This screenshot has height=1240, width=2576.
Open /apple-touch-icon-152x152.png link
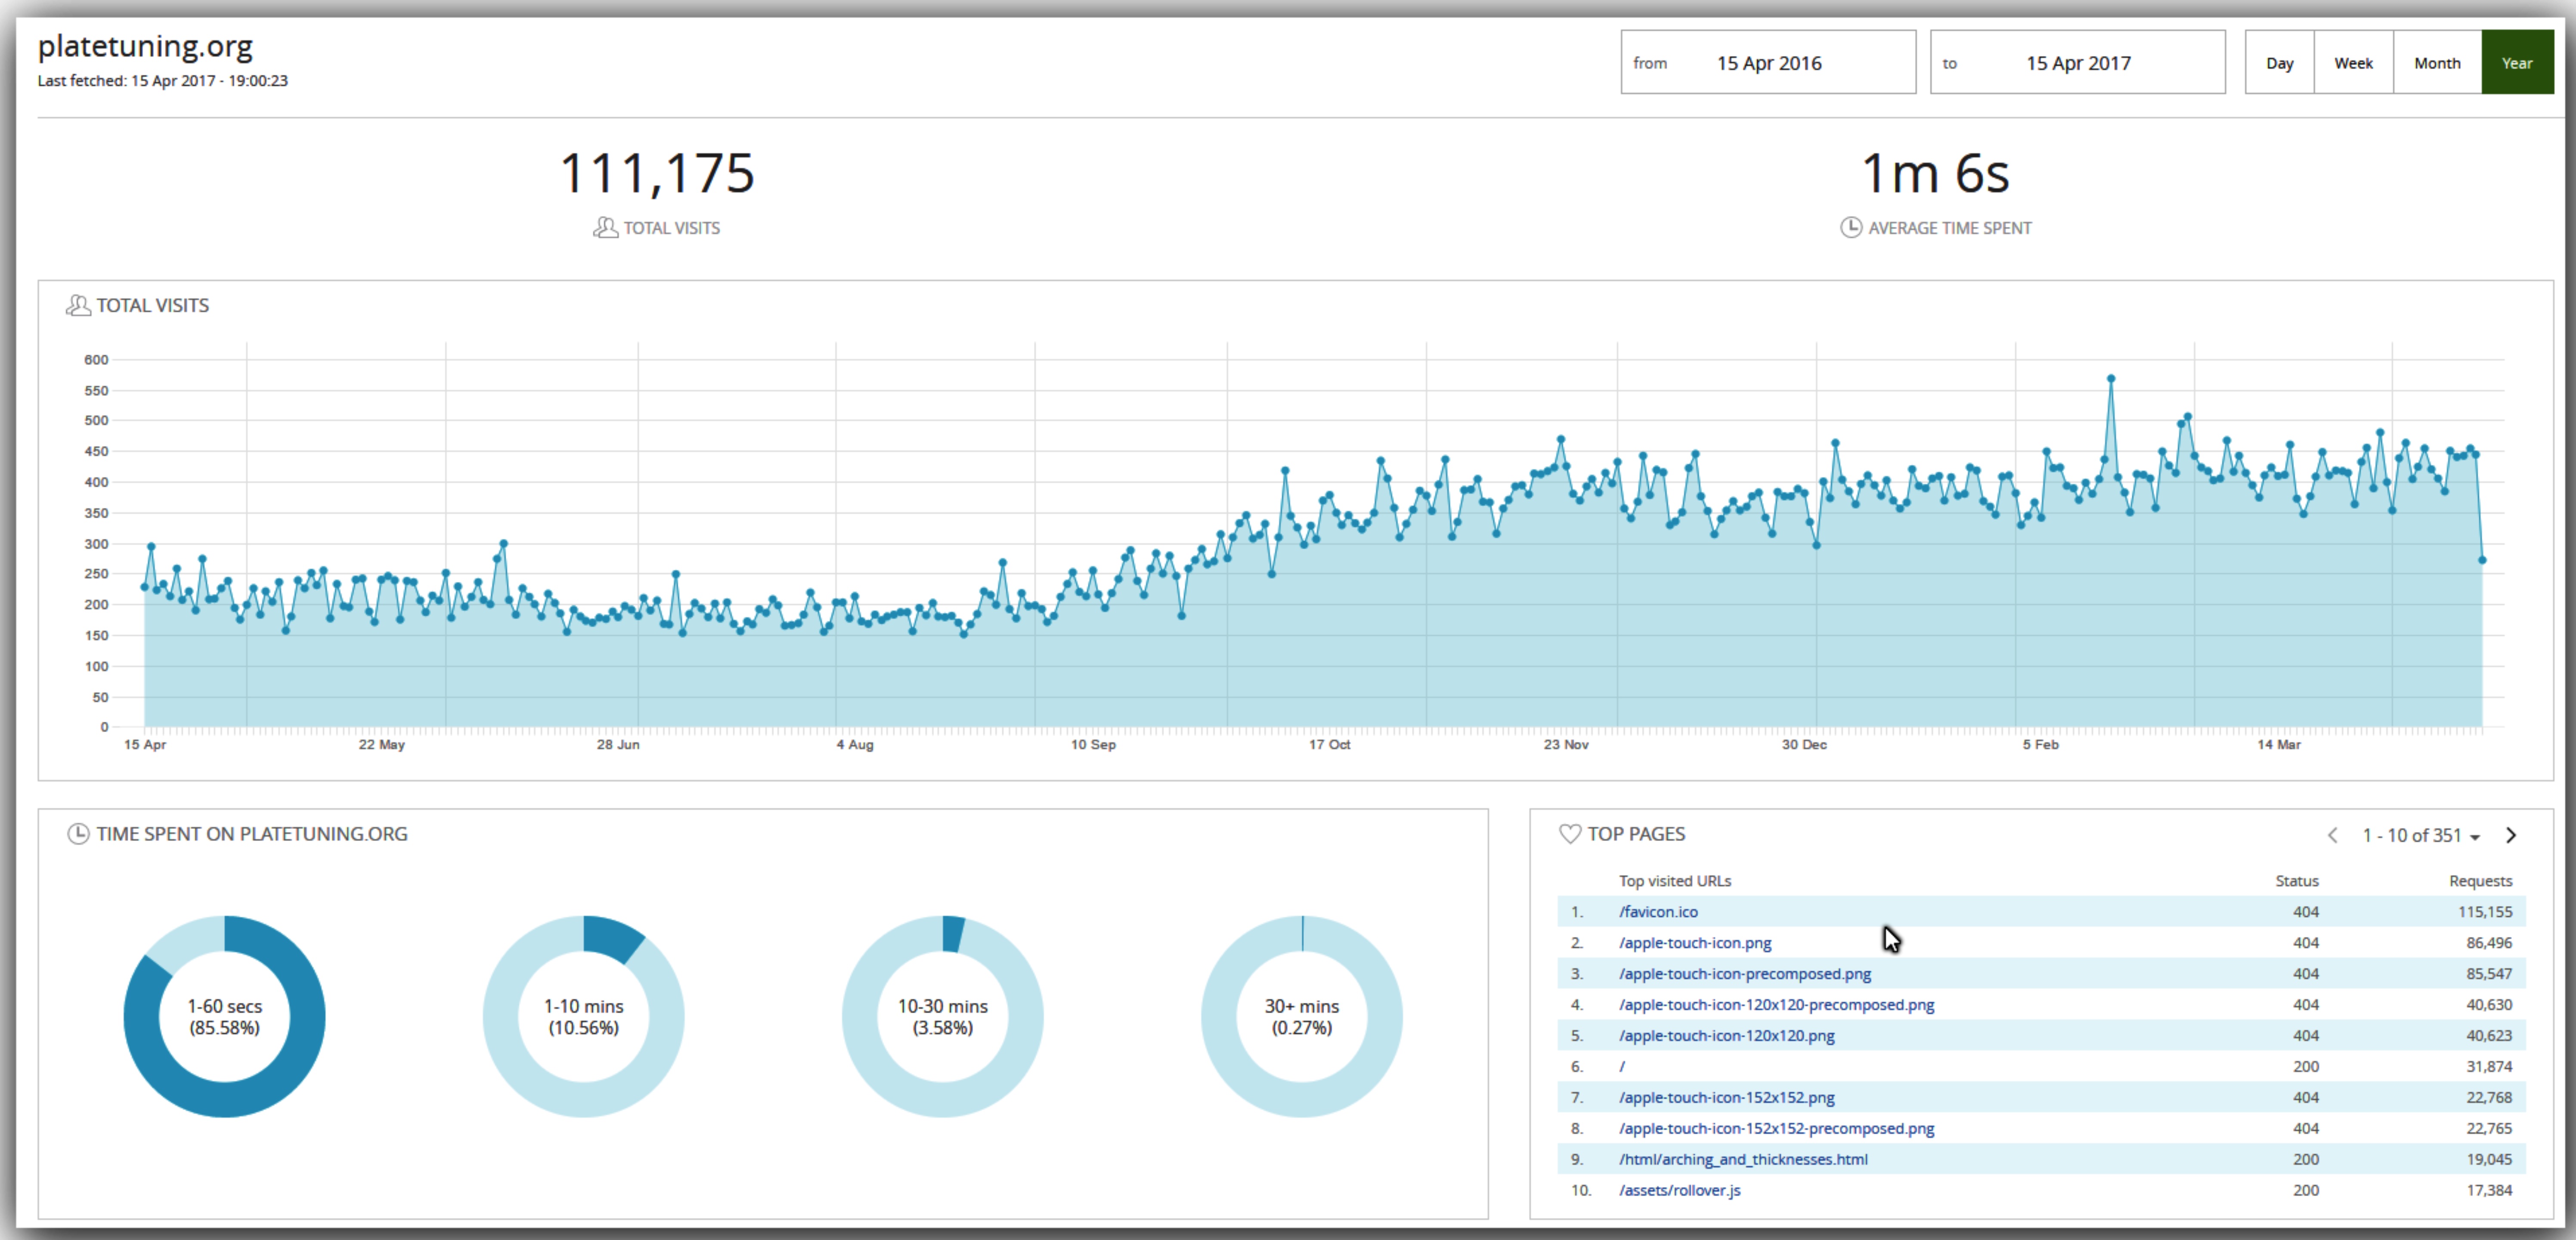click(x=1727, y=1098)
